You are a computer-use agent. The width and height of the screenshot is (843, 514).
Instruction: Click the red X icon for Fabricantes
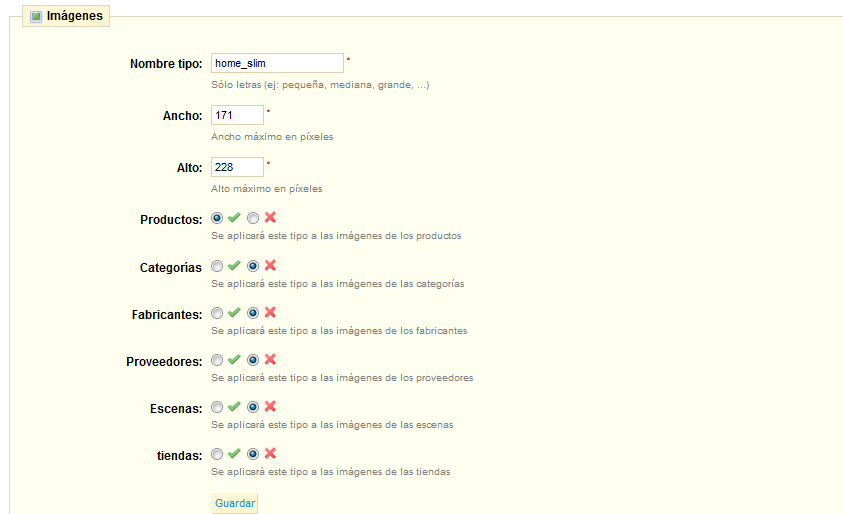tap(270, 313)
